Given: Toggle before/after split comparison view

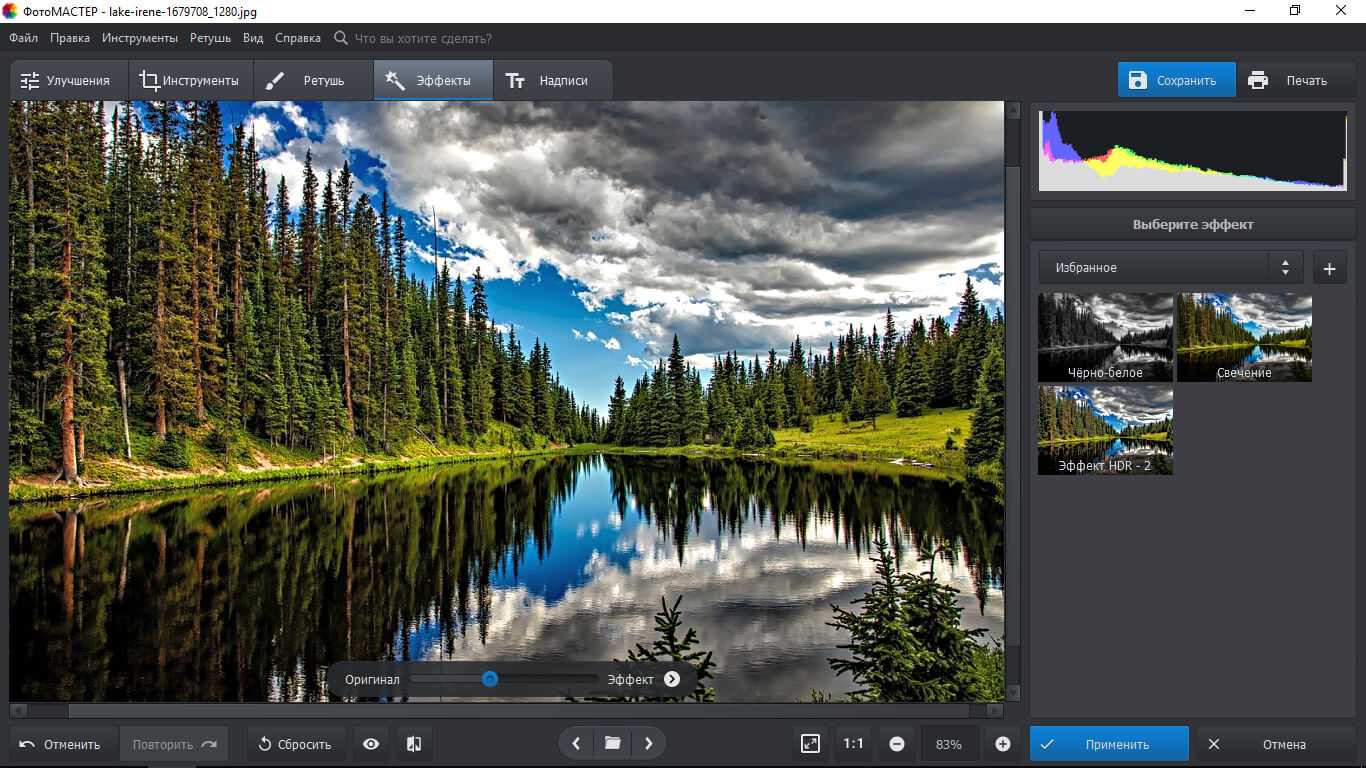Looking at the screenshot, I should [414, 744].
